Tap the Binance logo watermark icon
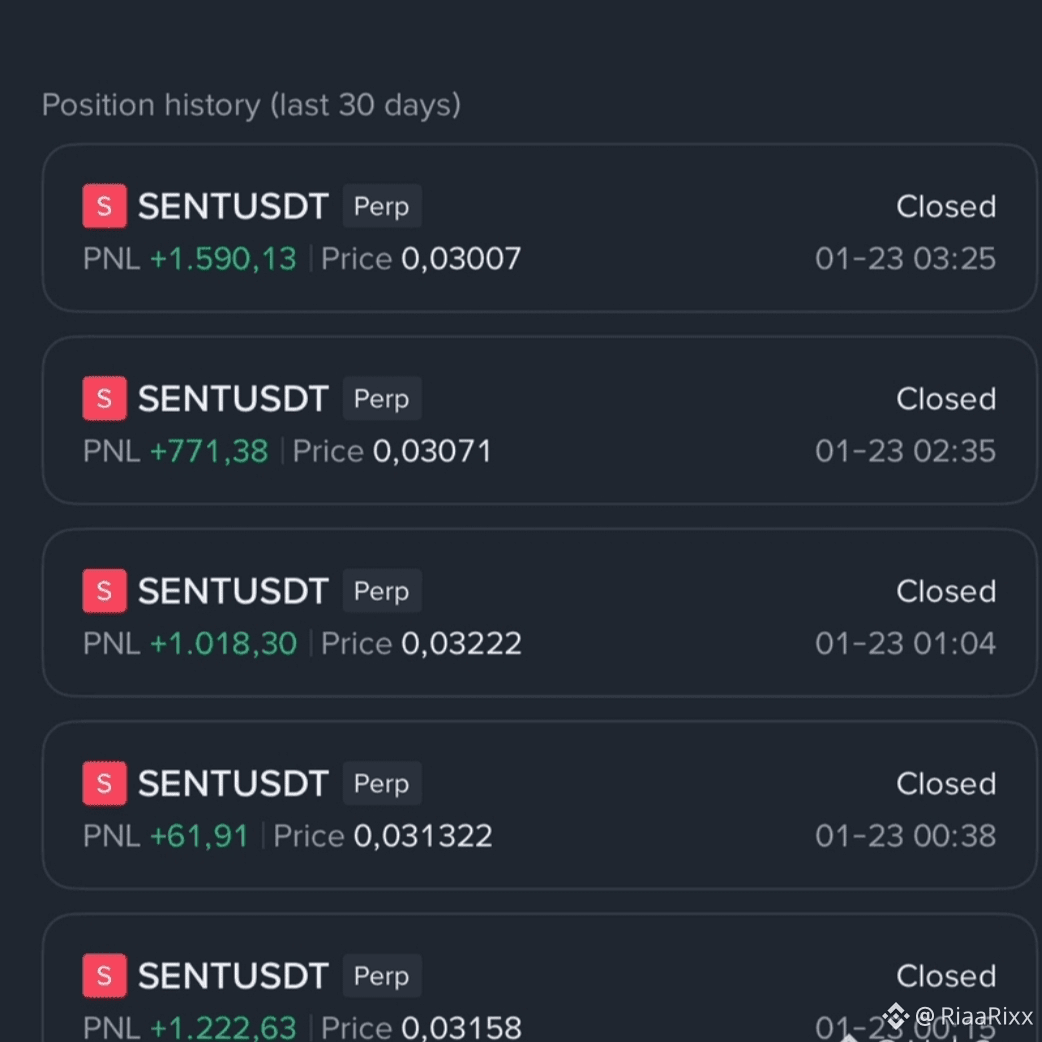The image size is (1042, 1042). [x=895, y=1016]
